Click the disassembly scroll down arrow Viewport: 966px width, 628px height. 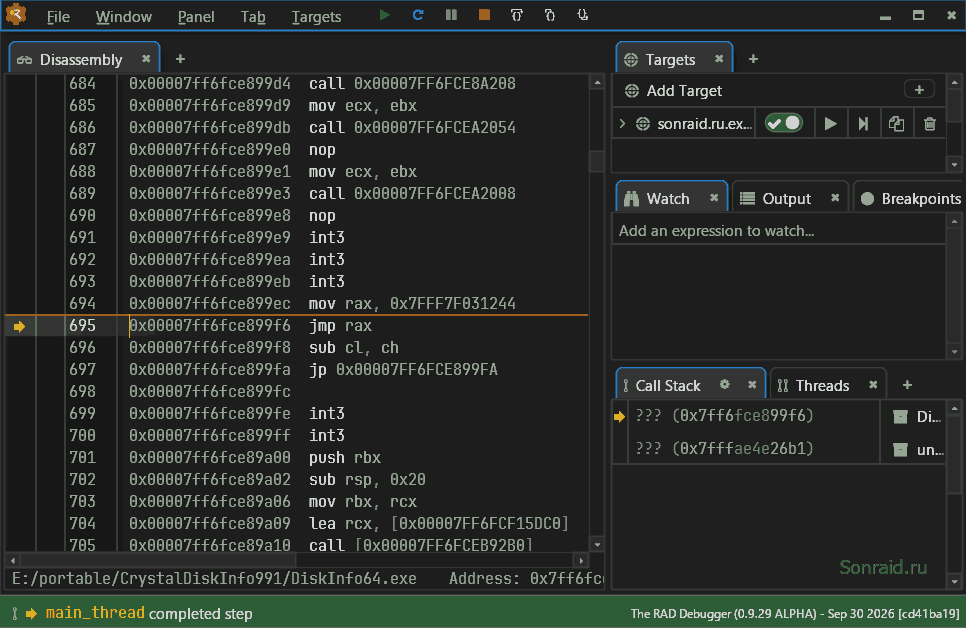596,544
